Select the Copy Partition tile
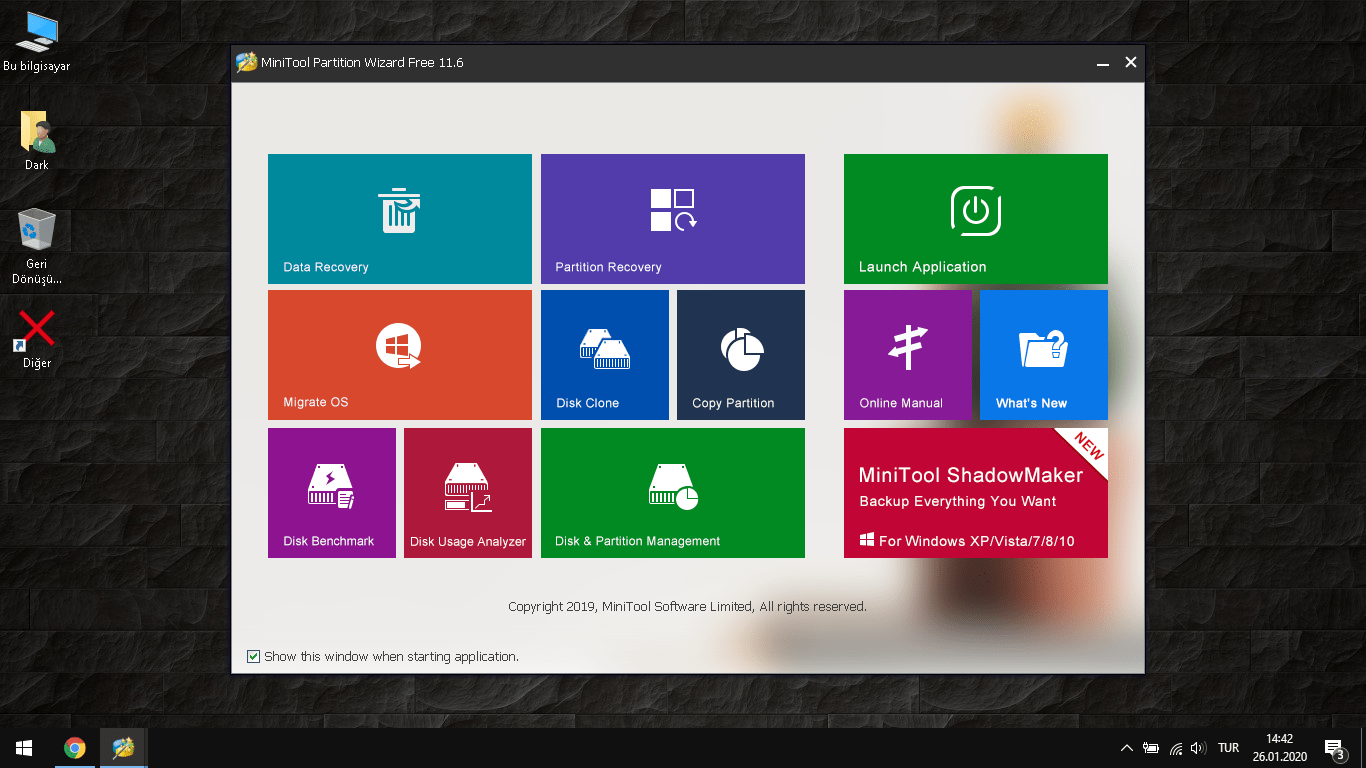The height and width of the screenshot is (768, 1366). click(741, 355)
